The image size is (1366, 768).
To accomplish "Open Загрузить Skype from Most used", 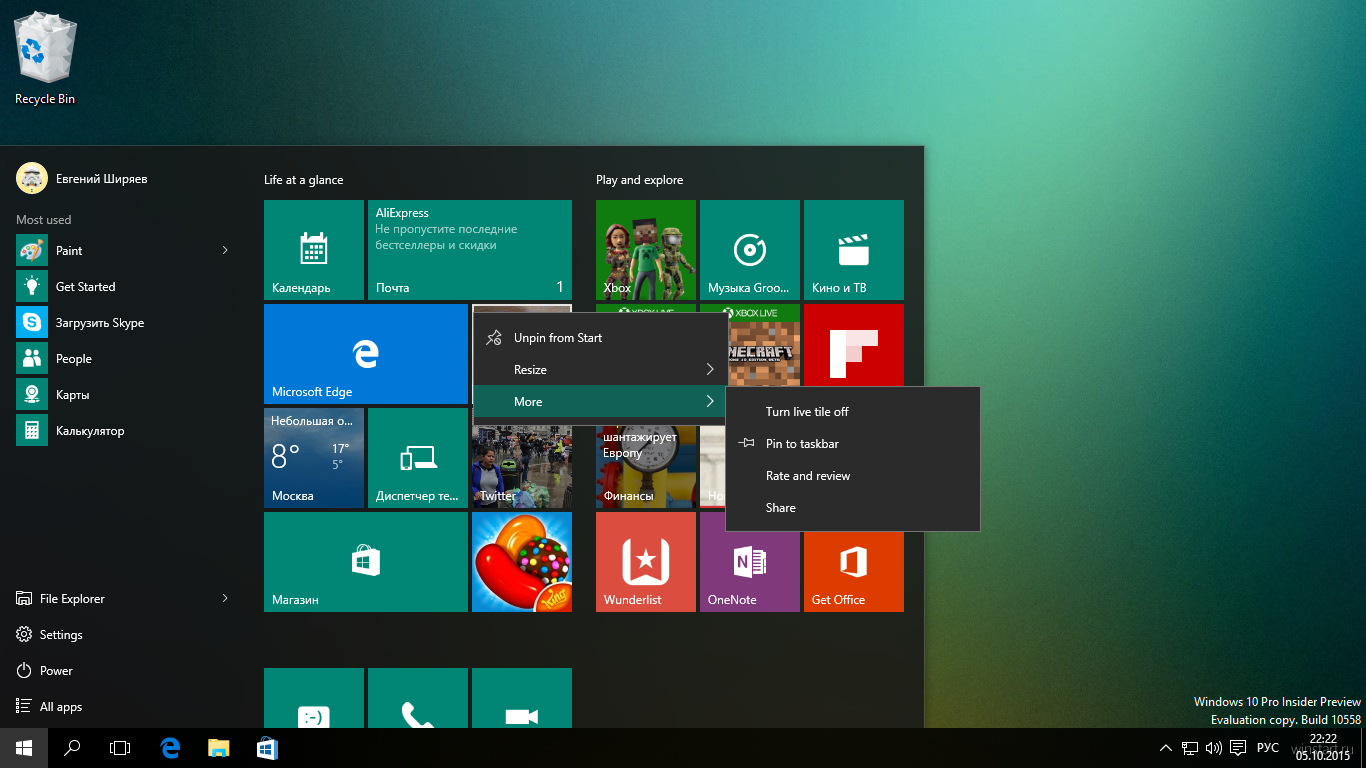I will click(124, 323).
